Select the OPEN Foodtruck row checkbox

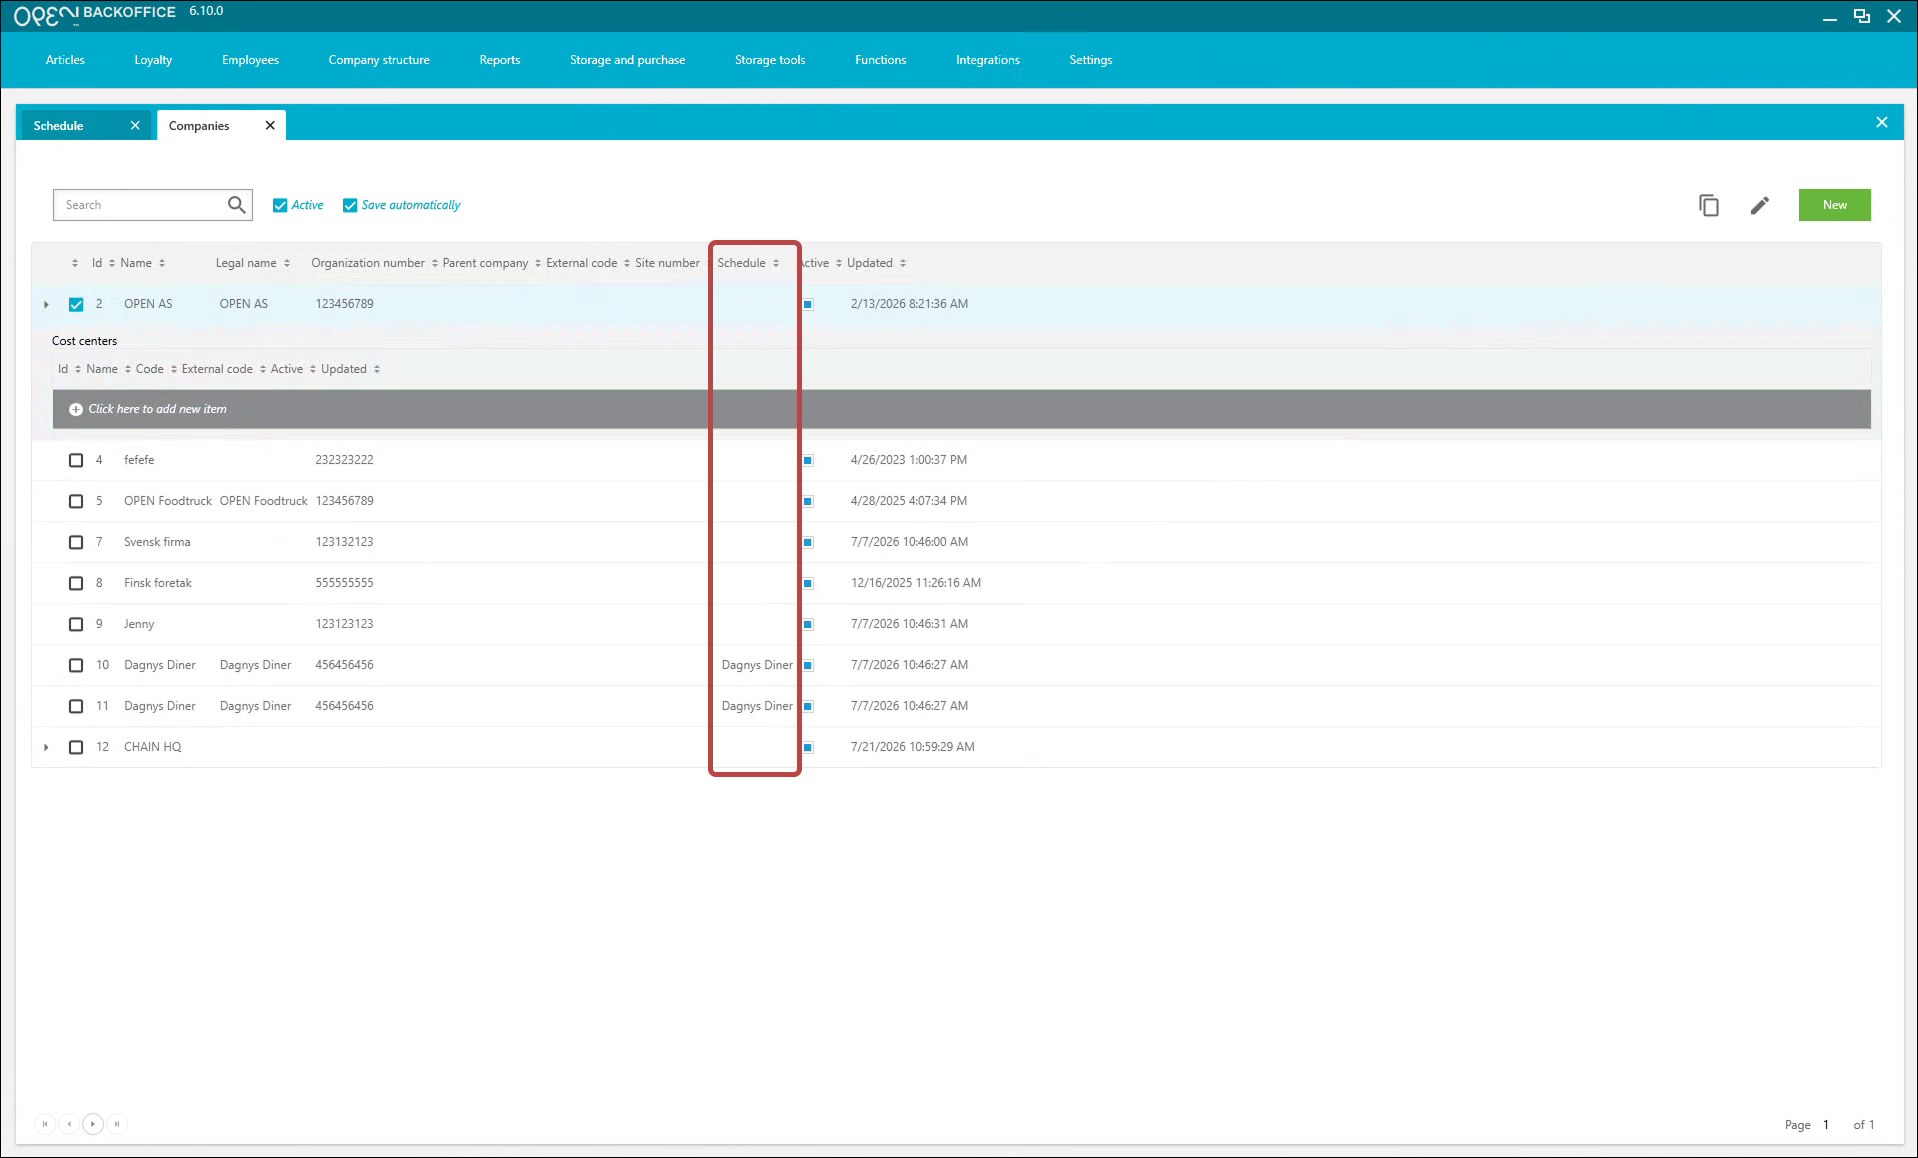click(76, 501)
